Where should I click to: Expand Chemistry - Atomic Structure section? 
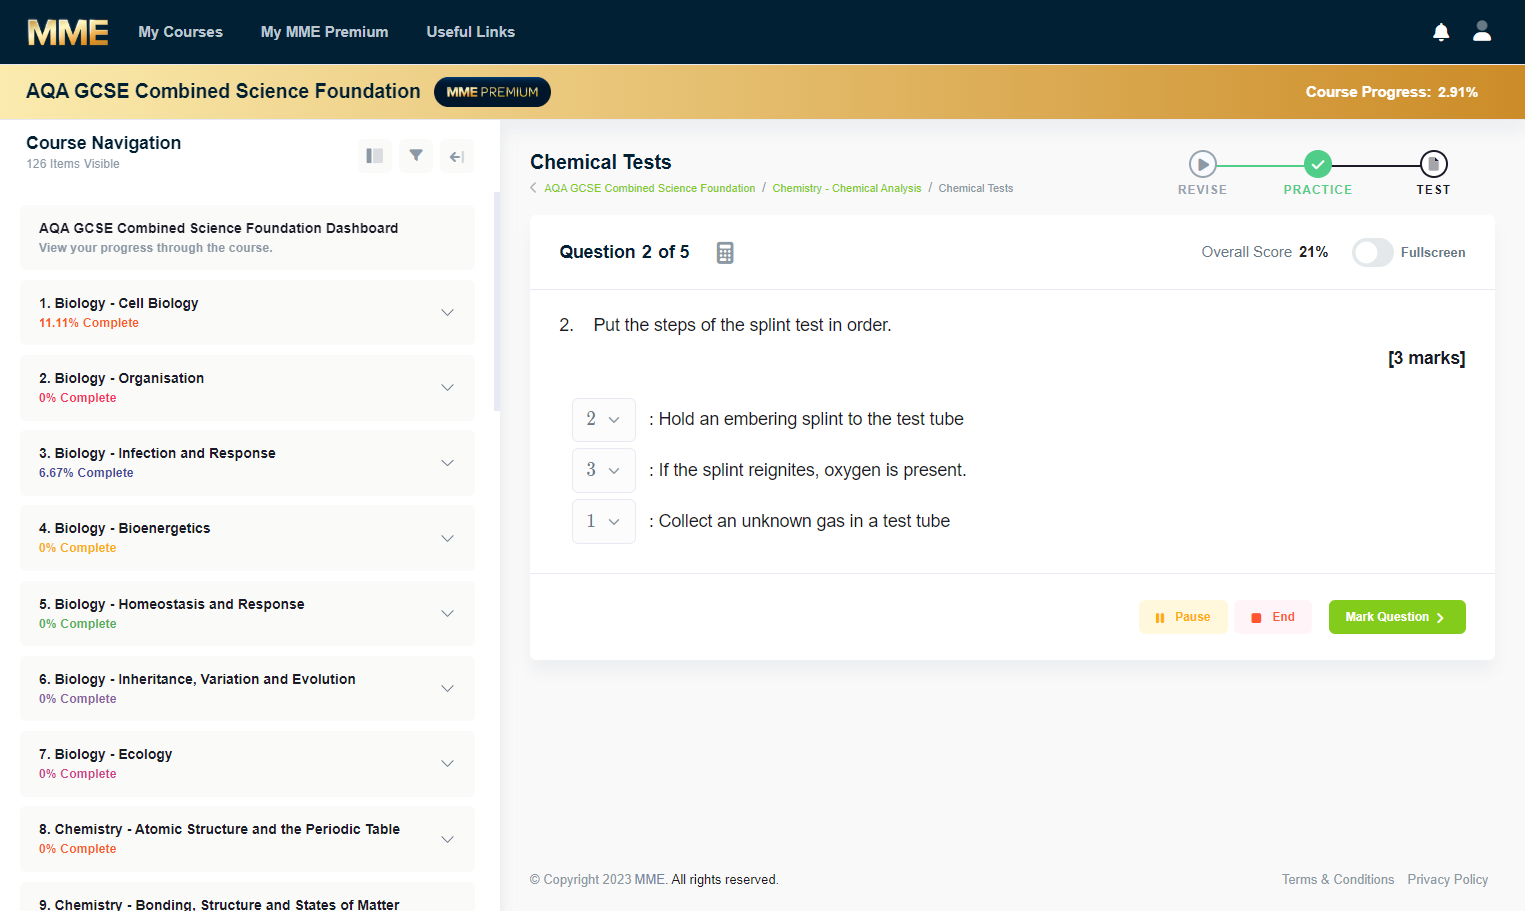pyautogui.click(x=248, y=839)
